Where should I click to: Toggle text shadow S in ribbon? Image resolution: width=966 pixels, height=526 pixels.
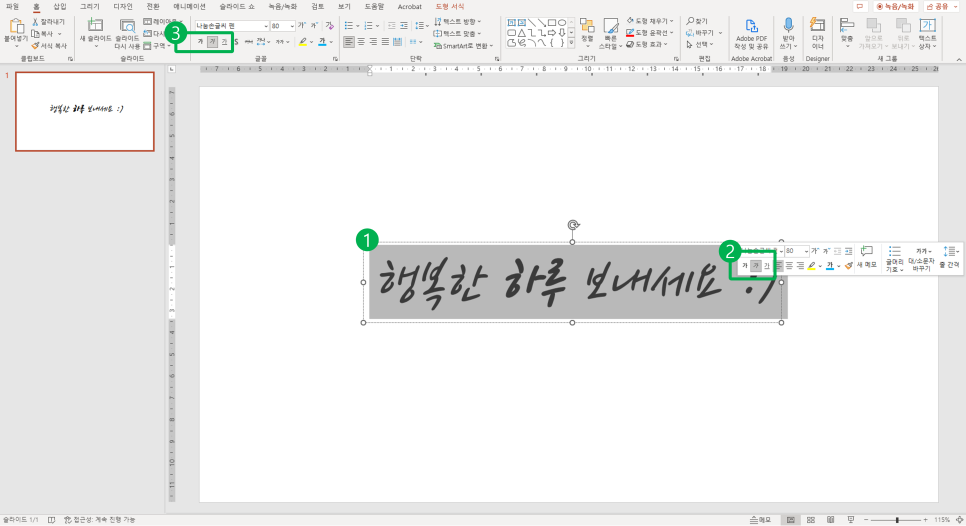[x=236, y=42]
